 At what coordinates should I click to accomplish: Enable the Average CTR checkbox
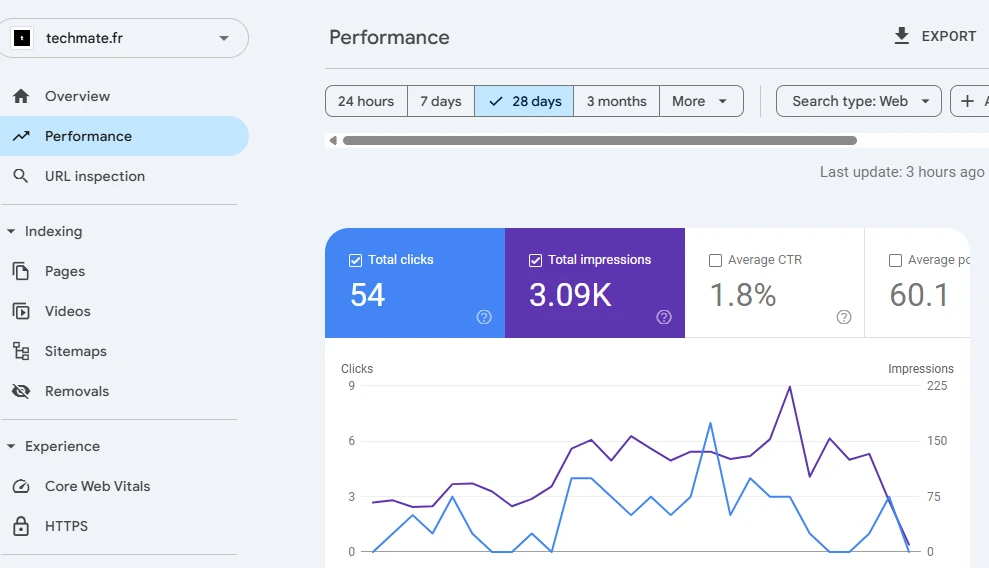pyautogui.click(x=715, y=260)
